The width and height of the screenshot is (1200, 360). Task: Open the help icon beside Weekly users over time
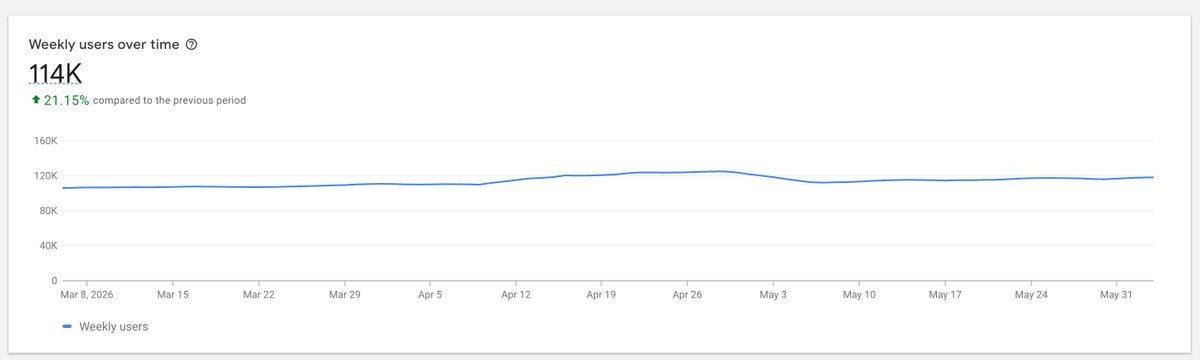tap(192, 45)
